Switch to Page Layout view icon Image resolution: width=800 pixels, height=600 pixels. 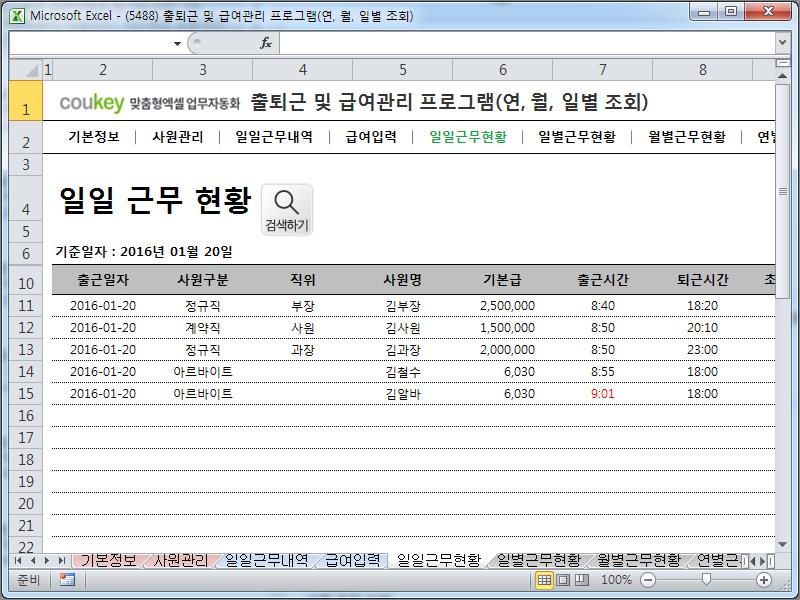pyautogui.click(x=563, y=580)
